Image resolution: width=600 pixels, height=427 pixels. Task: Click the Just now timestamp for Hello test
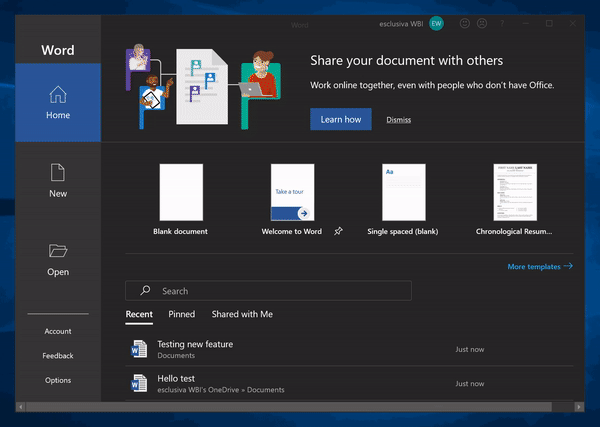click(x=470, y=383)
